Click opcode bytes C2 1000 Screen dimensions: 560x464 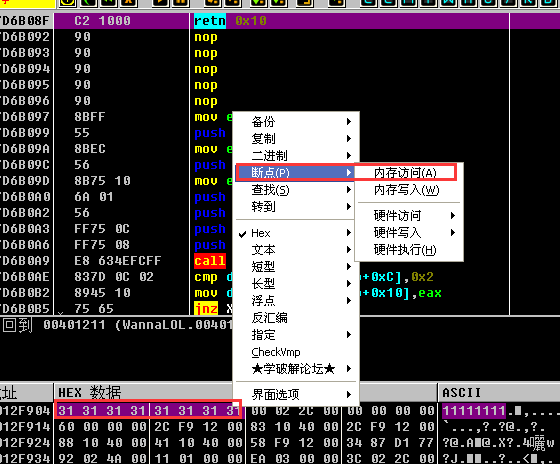tap(102, 21)
